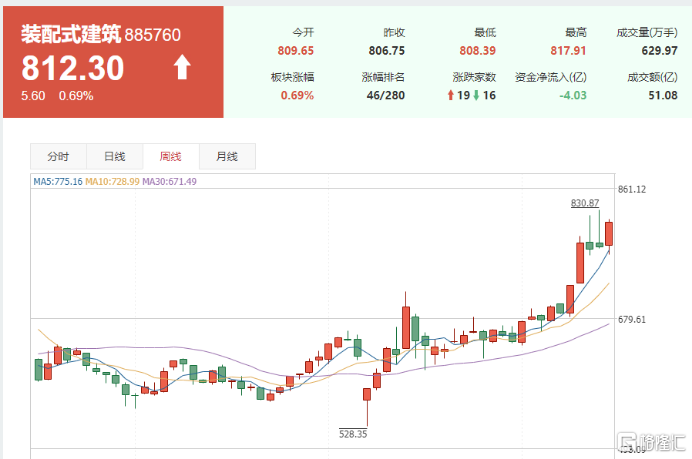This screenshot has height=459, width=692.
Task: Click the MA10:728.99 indicator label
Action: [112, 182]
